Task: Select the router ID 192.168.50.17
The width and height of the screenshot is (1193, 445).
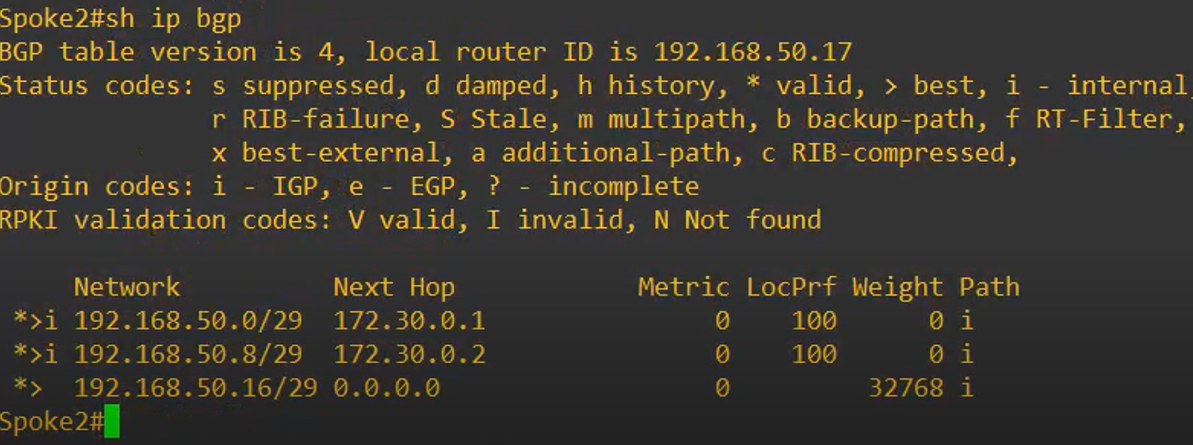Action: click(752, 52)
